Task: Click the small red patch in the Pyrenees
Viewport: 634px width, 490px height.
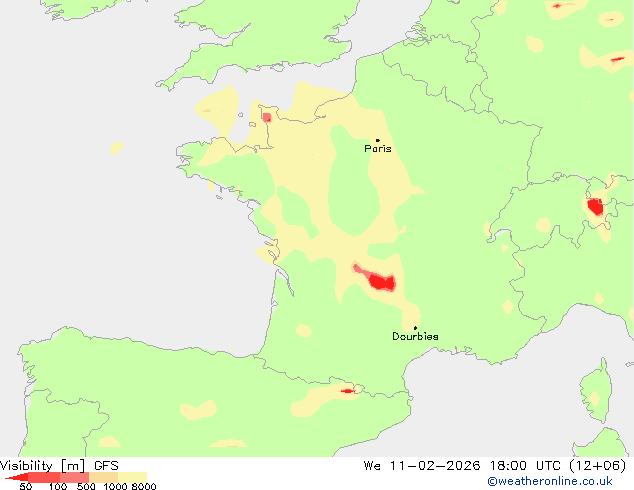Action: pyautogui.click(x=347, y=391)
